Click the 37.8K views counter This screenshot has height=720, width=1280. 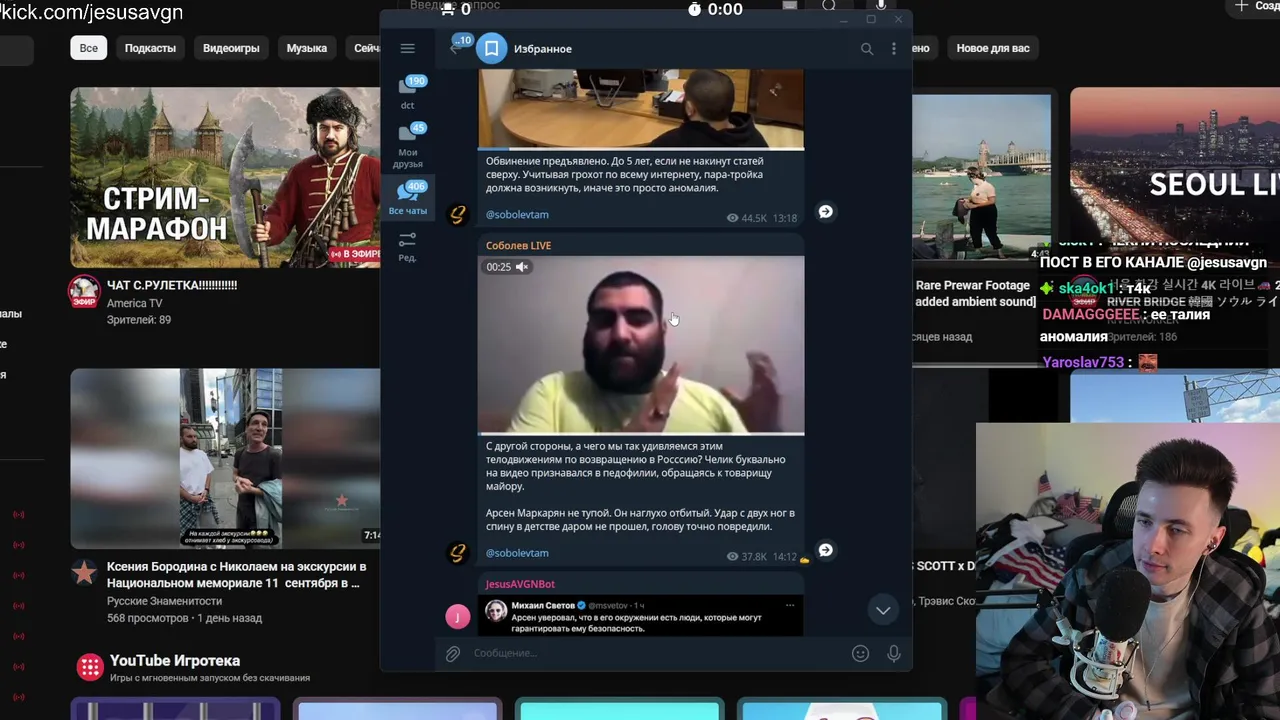[x=747, y=556]
